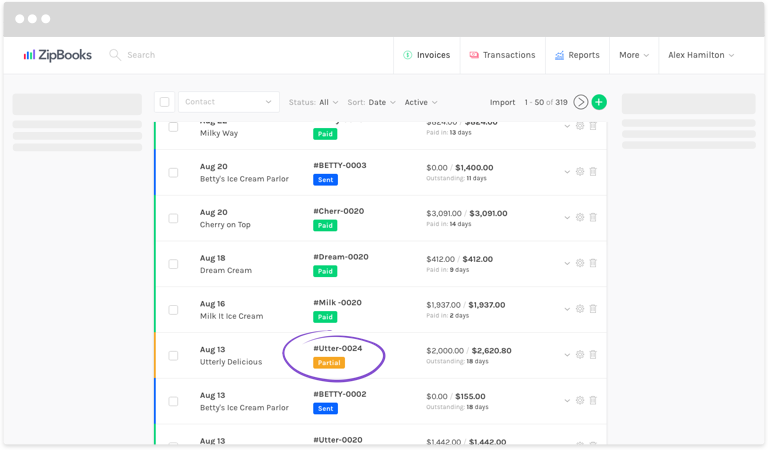
Task: Expand the chevron on #Milk-0020 row
Action: click(567, 309)
